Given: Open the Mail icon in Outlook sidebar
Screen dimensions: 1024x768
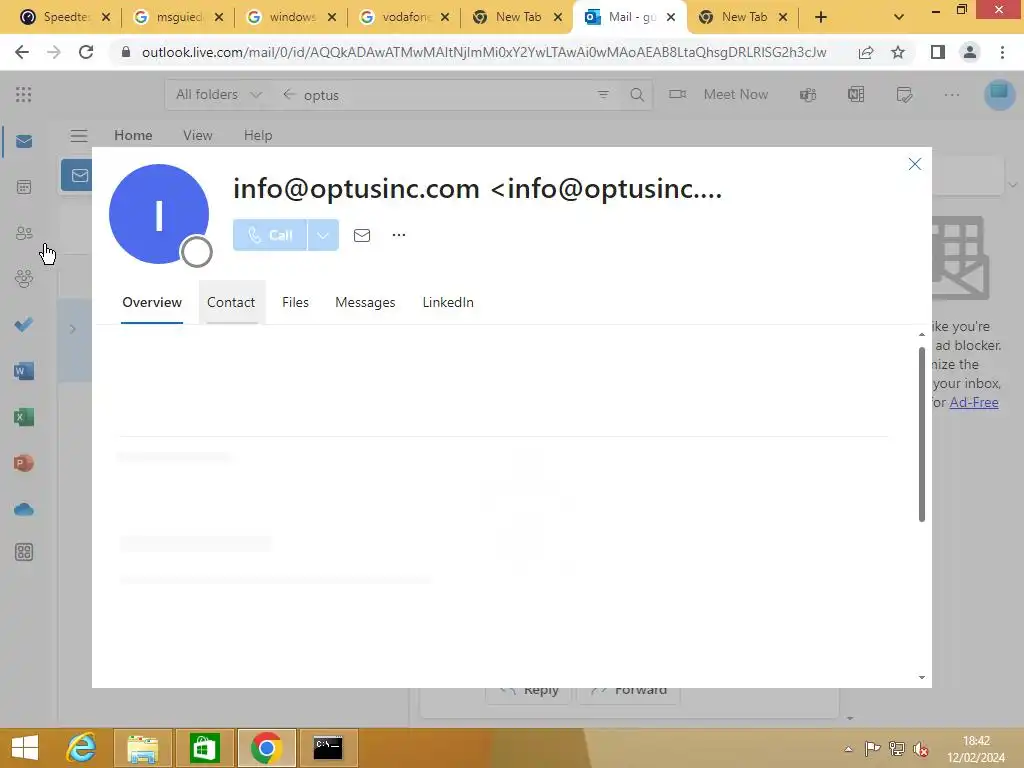Looking at the screenshot, I should pyautogui.click(x=24, y=142).
